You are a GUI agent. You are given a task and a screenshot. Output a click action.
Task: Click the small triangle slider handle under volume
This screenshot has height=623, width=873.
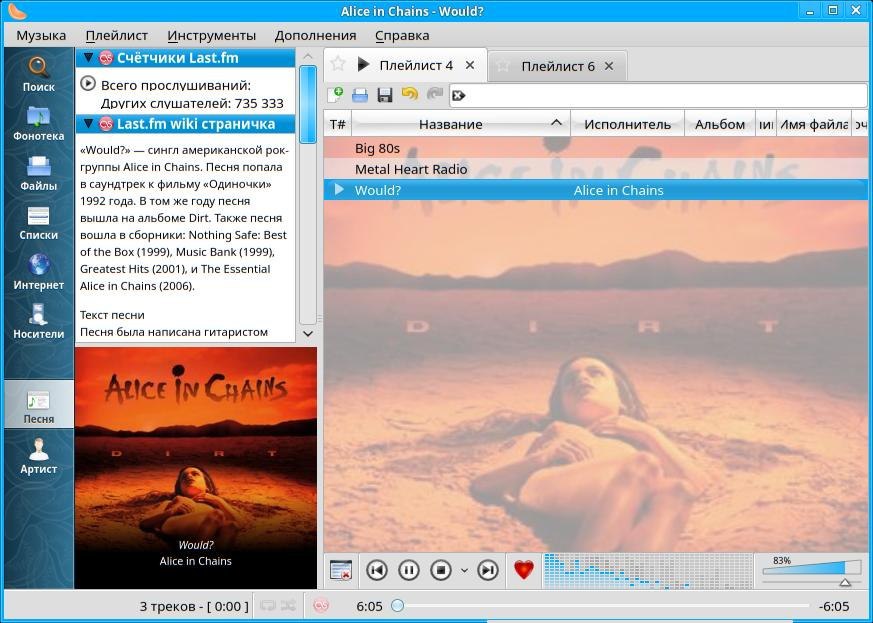pyautogui.click(x=845, y=582)
